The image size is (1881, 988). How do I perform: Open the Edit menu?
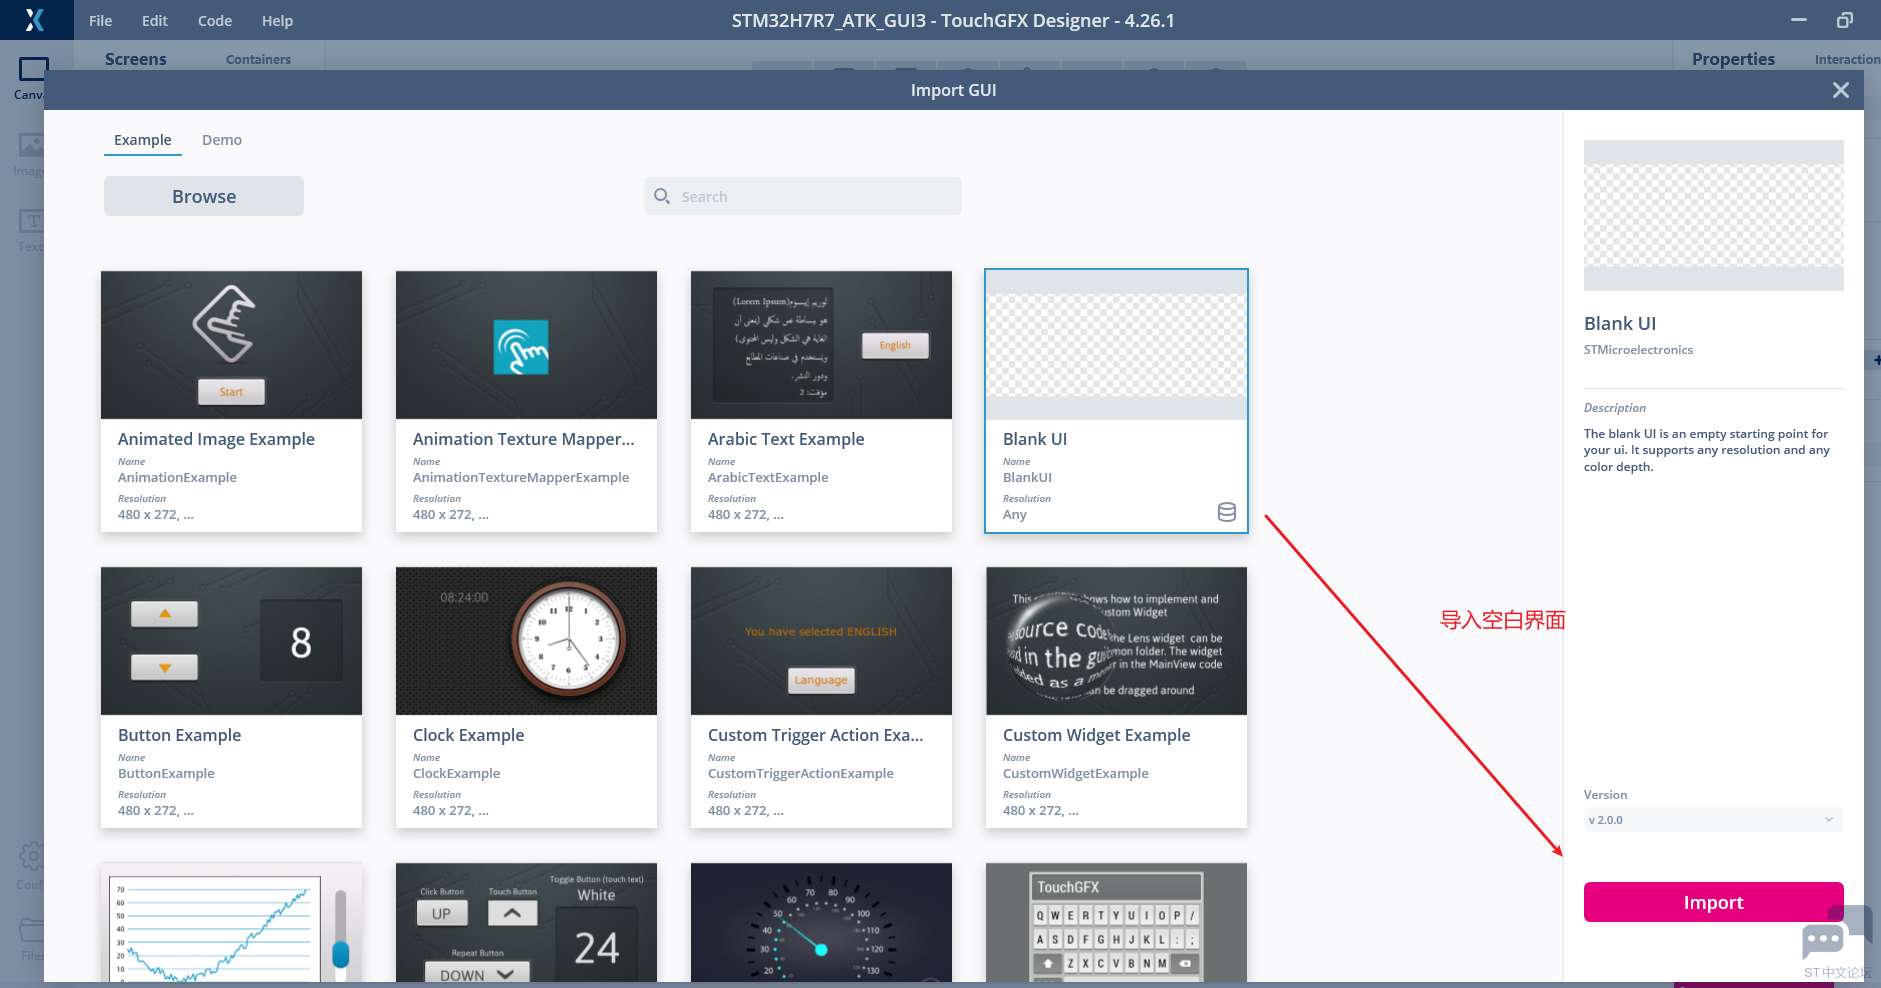pos(155,20)
